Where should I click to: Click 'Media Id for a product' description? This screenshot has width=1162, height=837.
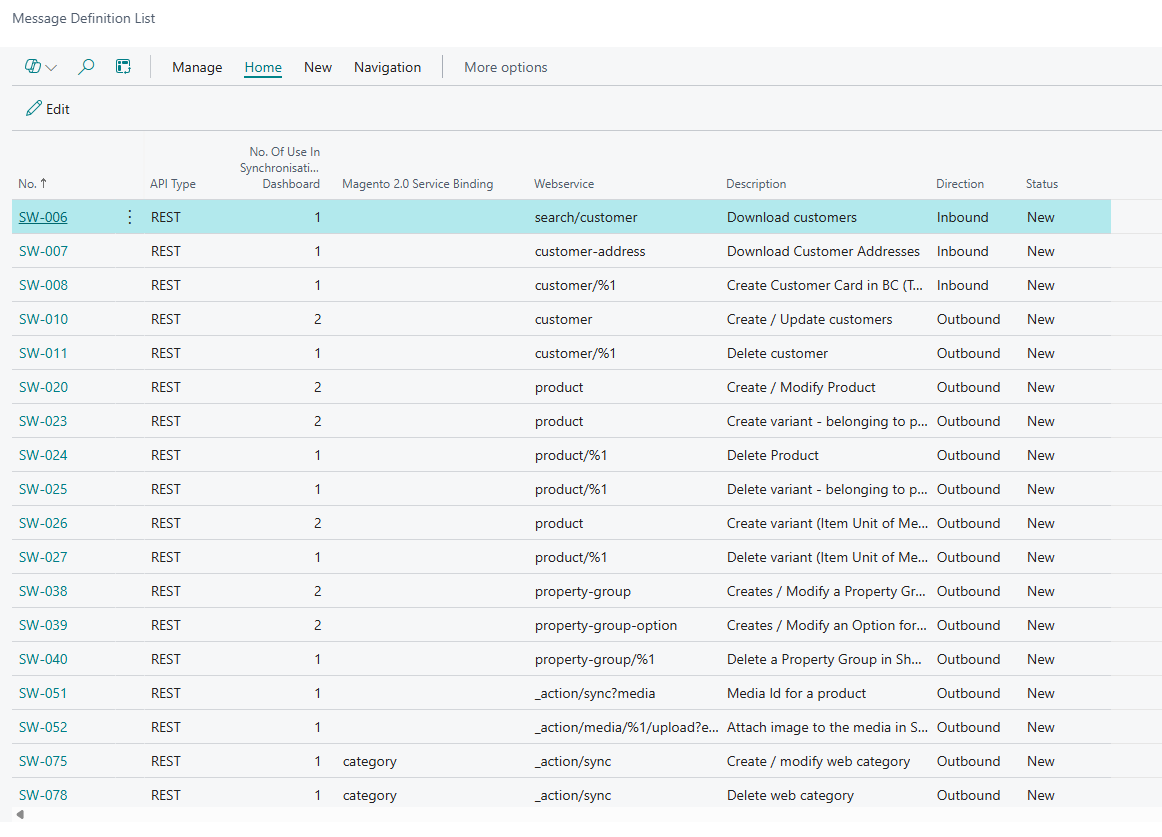[x=797, y=693]
